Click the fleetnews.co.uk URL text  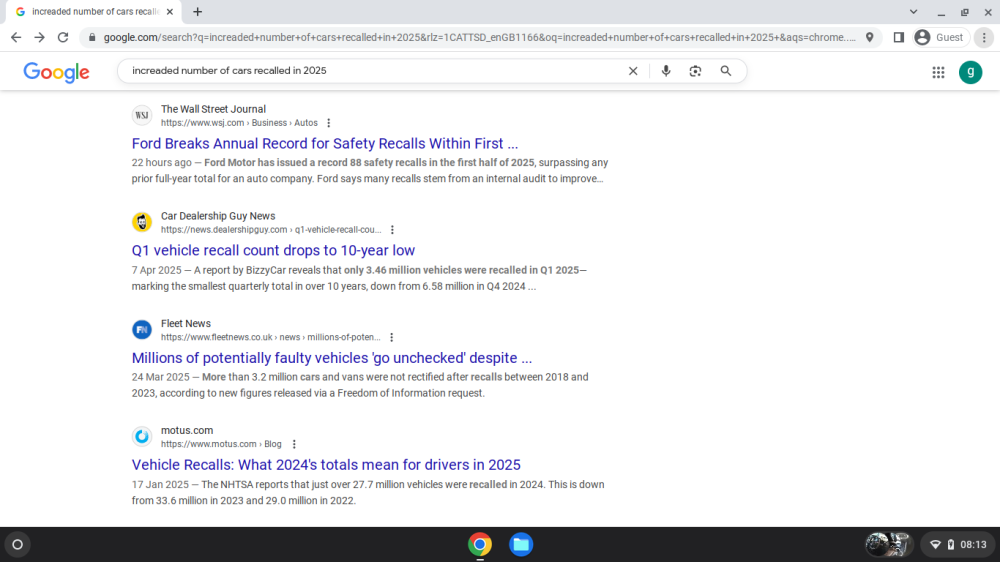click(270, 337)
